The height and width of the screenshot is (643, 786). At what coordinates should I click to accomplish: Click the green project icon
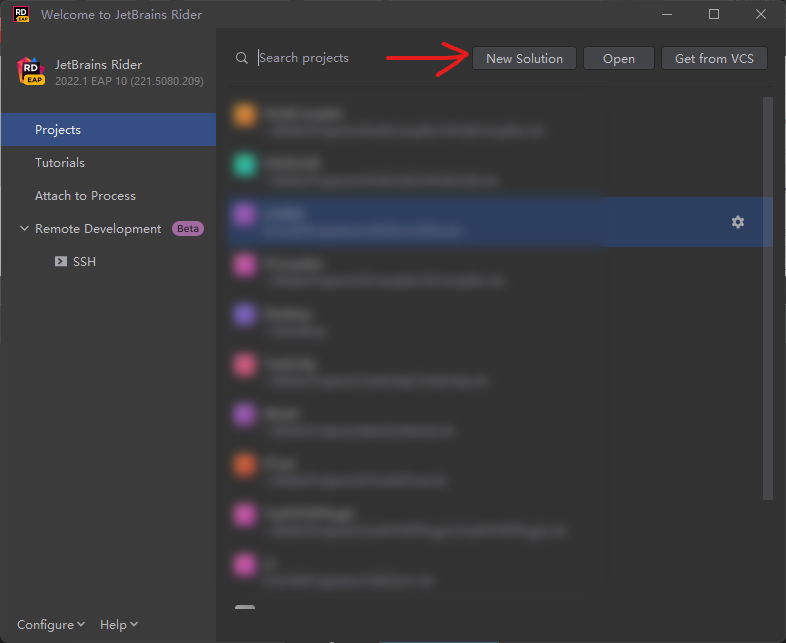(245, 165)
